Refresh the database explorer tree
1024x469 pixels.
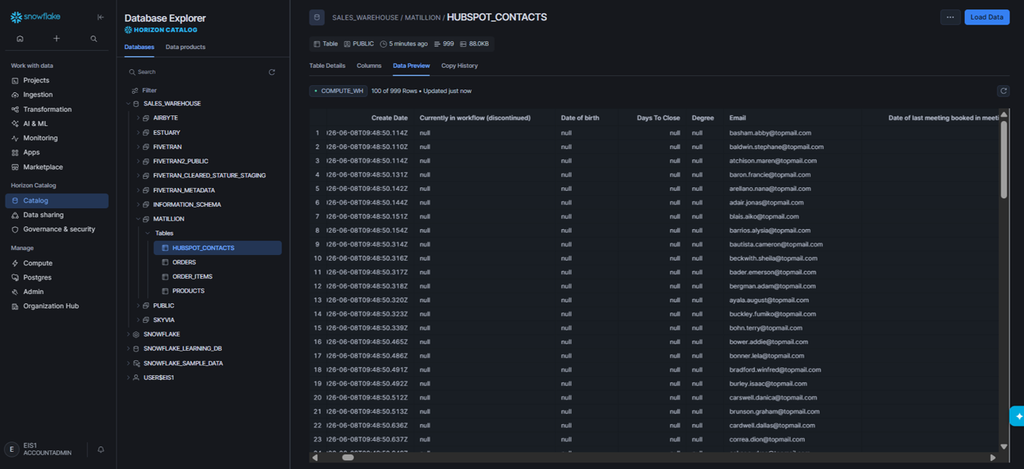(x=272, y=72)
